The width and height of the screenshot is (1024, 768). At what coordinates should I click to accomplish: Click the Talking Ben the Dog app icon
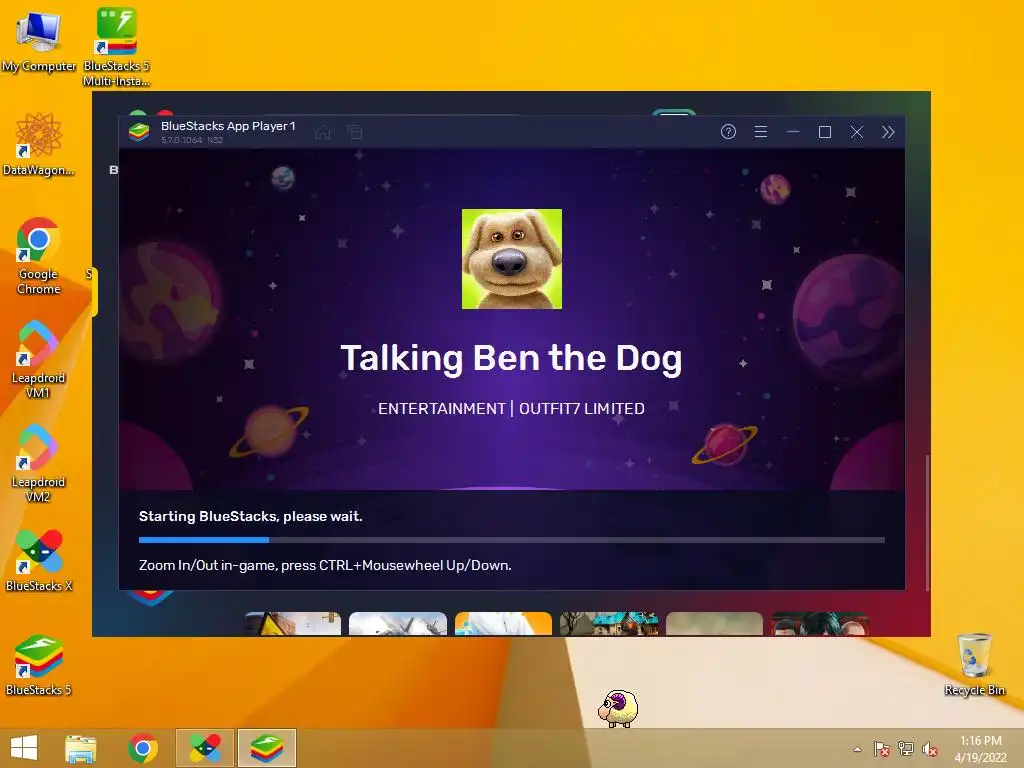(x=512, y=259)
